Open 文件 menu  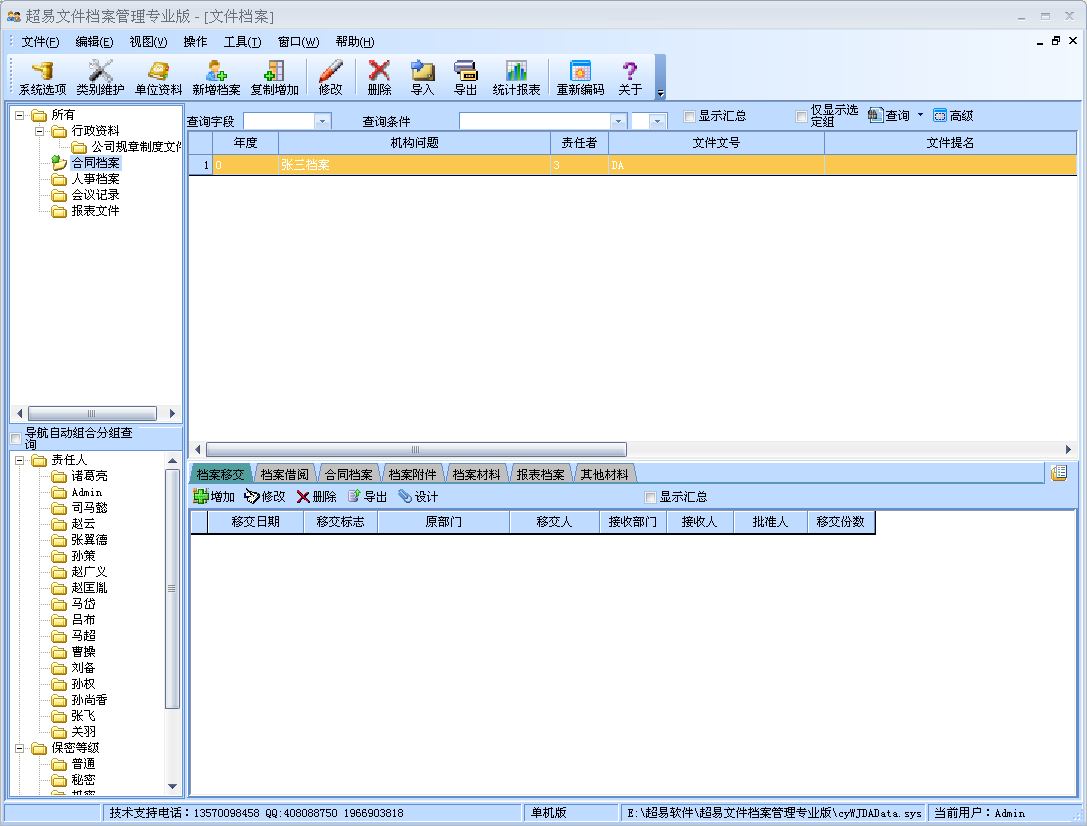click(40, 42)
